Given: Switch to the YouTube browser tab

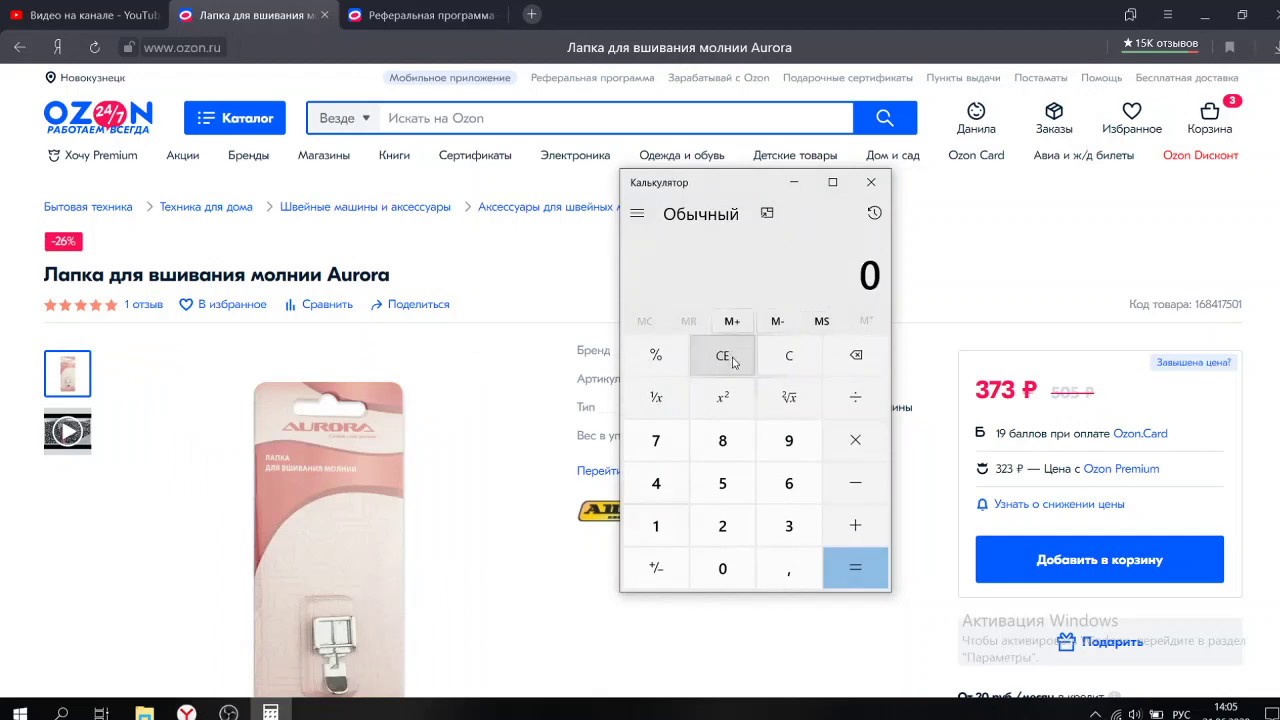Looking at the screenshot, I should 85,15.
